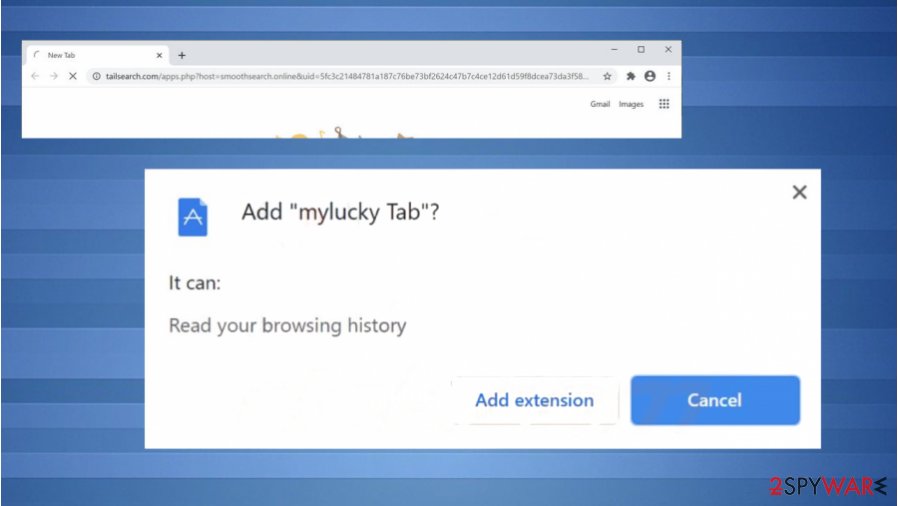The image size is (898, 506).
Task: Click the mylucky Tab extension icon
Action: point(192,217)
